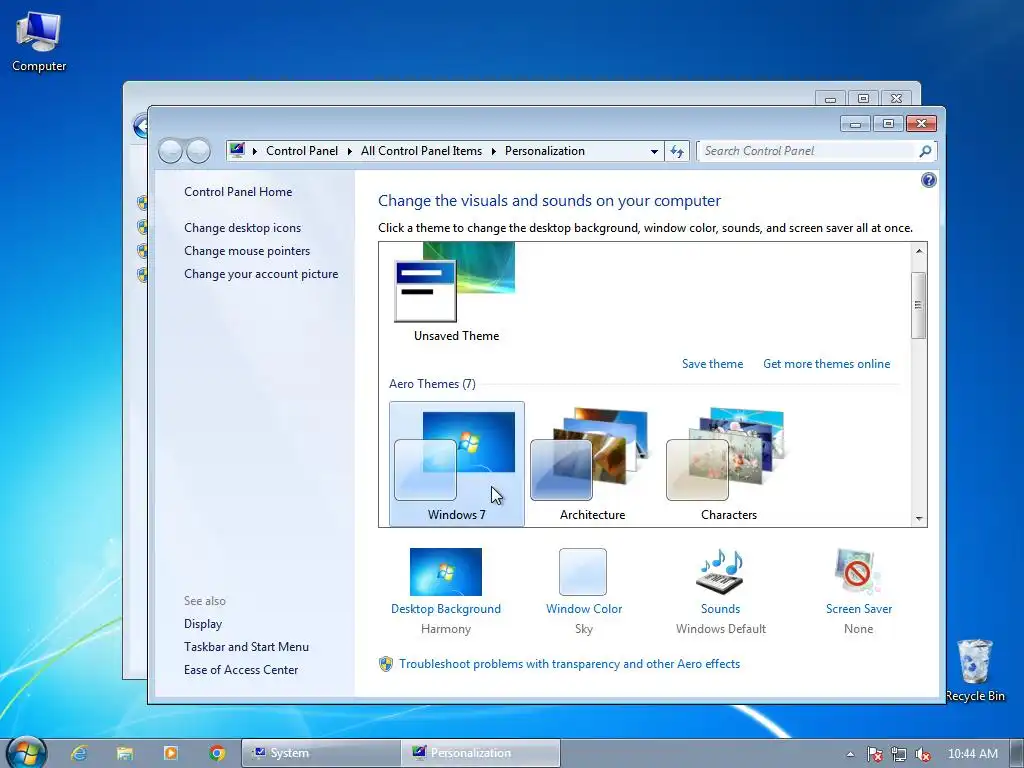This screenshot has width=1024, height=768.
Task: Show hidden tray icons arrow
Action: (850, 754)
